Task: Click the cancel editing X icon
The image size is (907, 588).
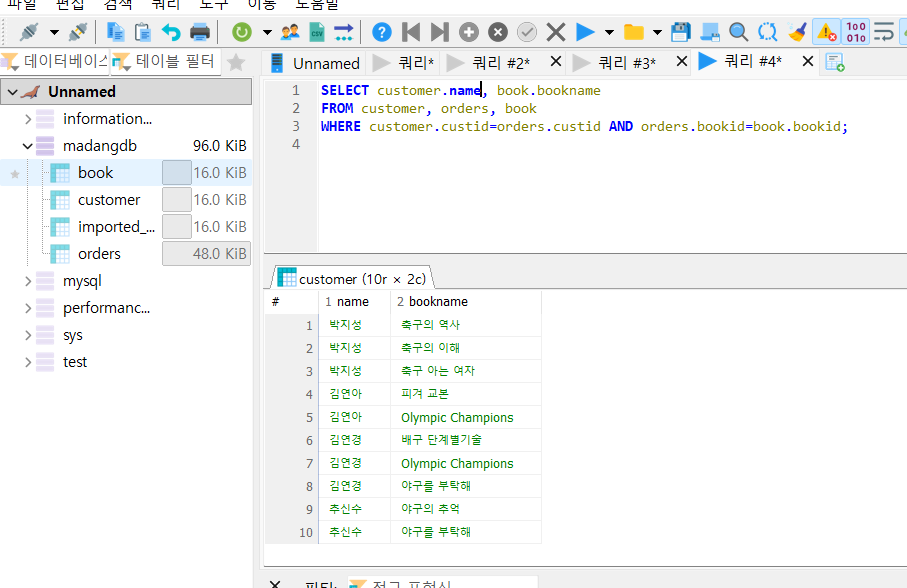Action: [x=556, y=32]
